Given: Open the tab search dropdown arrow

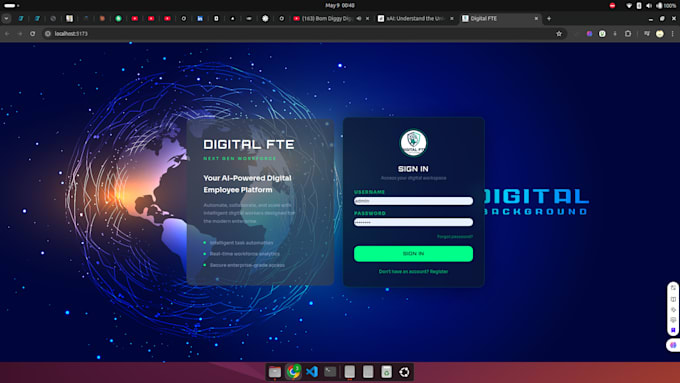Looking at the screenshot, I should click(x=7, y=19).
